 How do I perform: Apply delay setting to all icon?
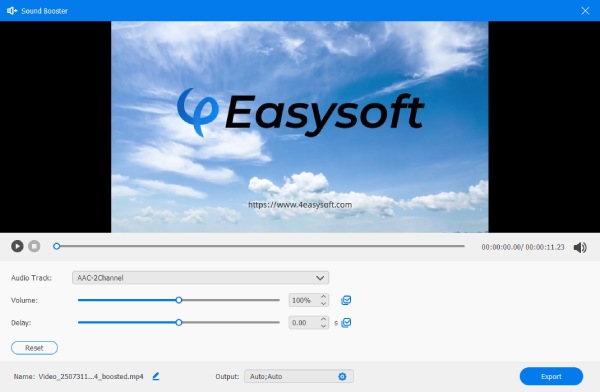coord(346,323)
